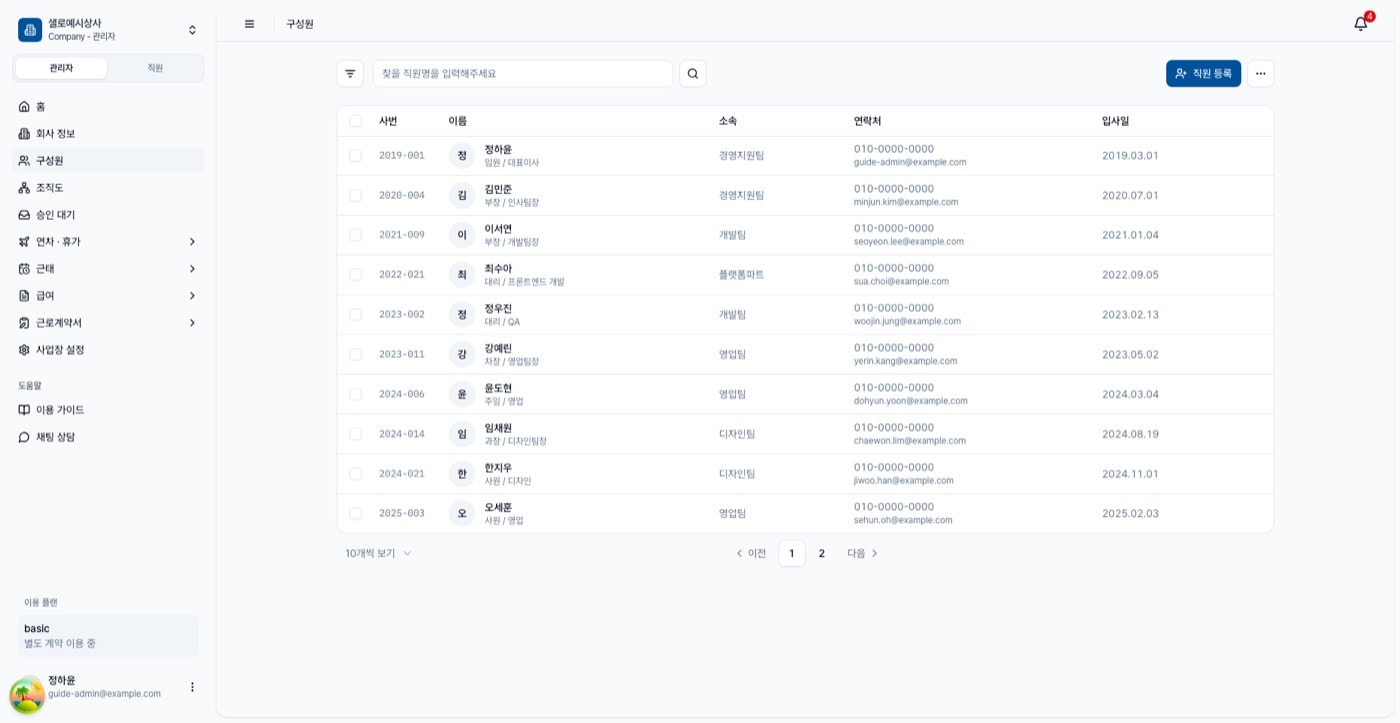Expand the 연차 · 휴가 menu
Screen dimensions: 1400x723
108,242
